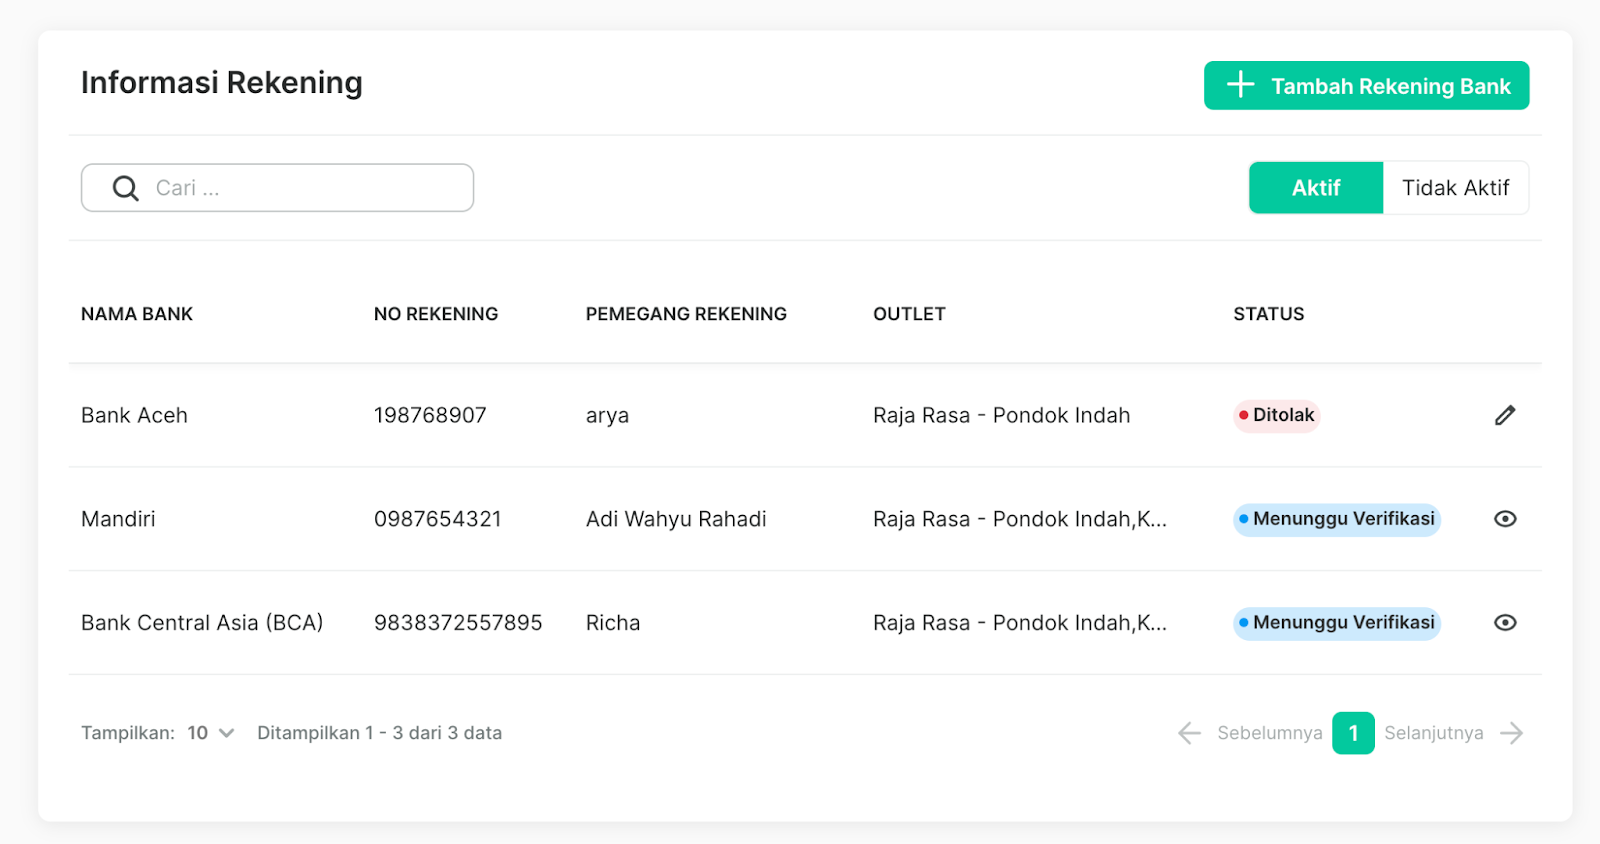Screen dimensions: 1600x844
Task: Click the Ditolak status badge
Action: [x=1277, y=415]
